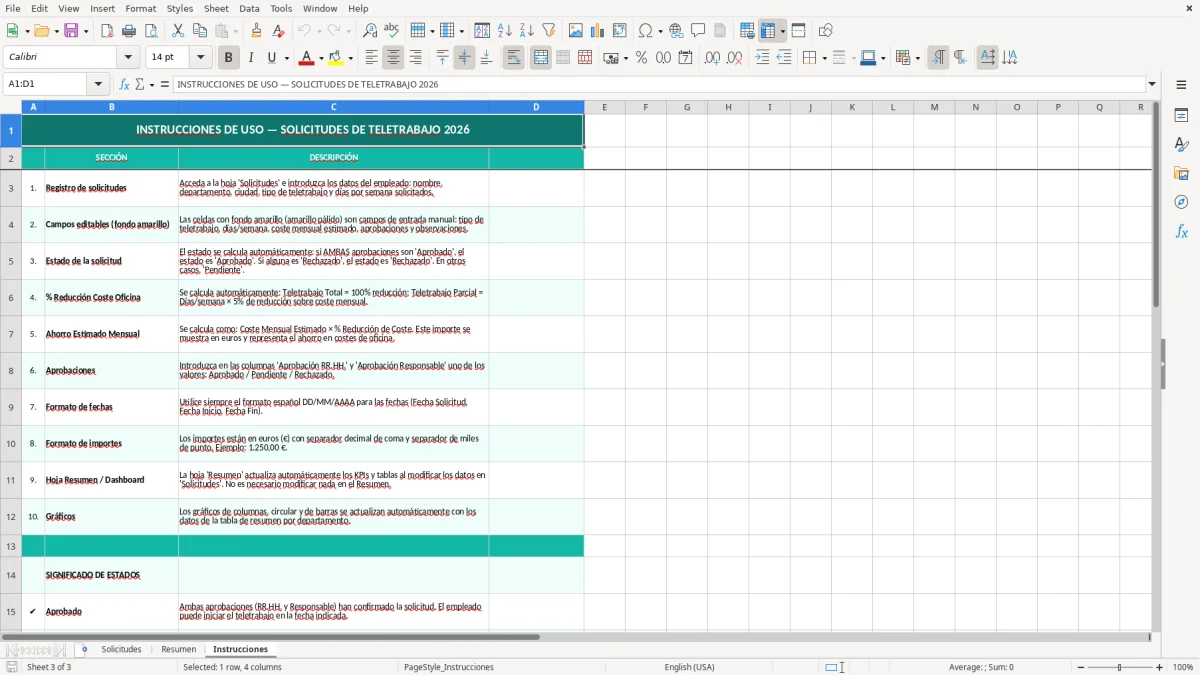Viewport: 1200px width, 675px height.
Task: Insert Pivot Table icon
Action: (620, 31)
